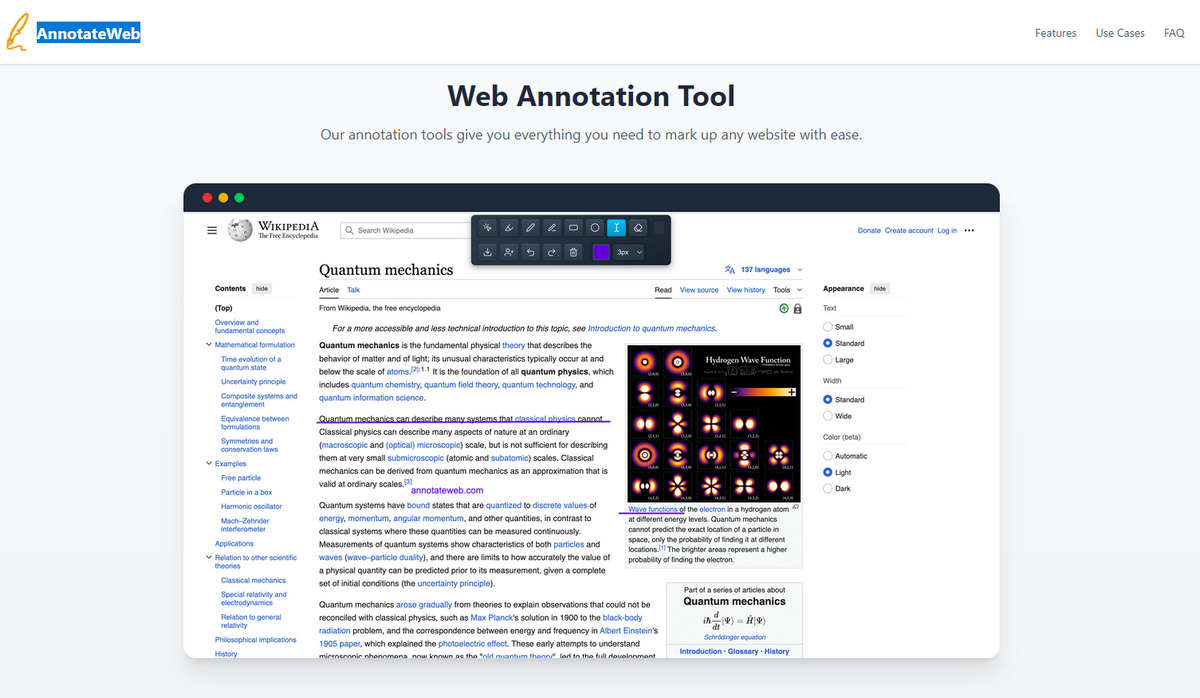Select the circle shape tool
This screenshot has height=698, width=1200.
pos(595,227)
